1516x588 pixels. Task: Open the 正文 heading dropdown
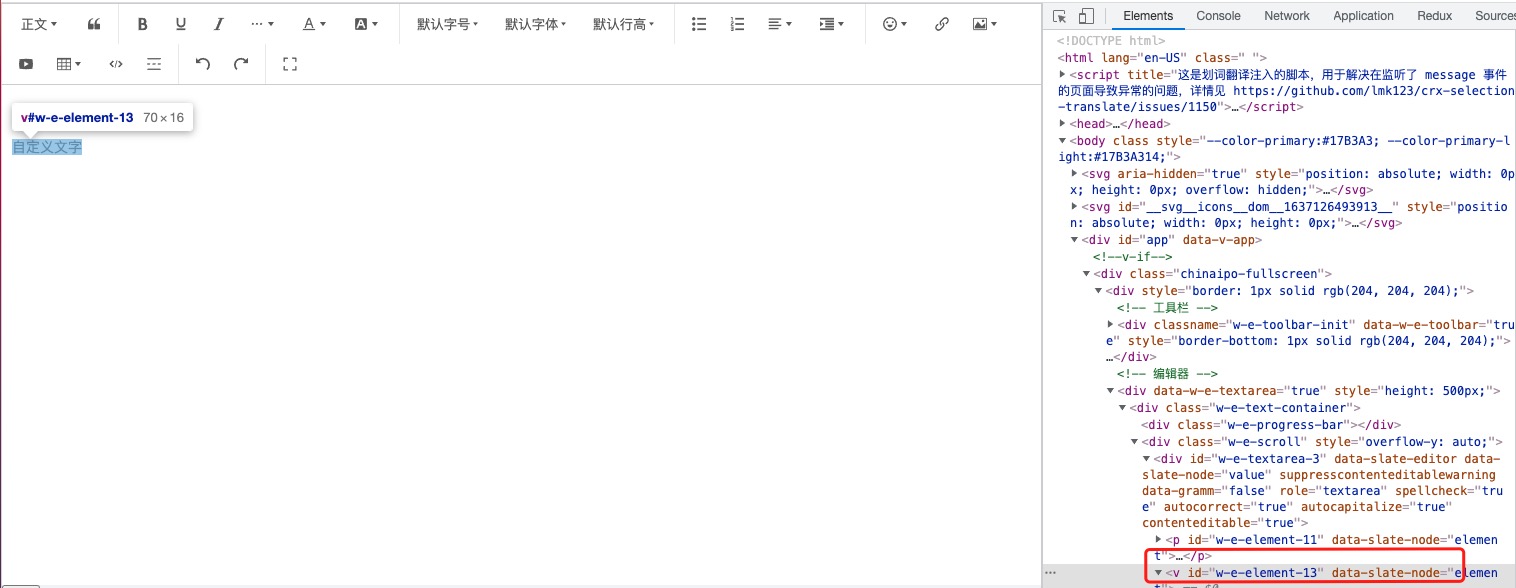tap(39, 24)
